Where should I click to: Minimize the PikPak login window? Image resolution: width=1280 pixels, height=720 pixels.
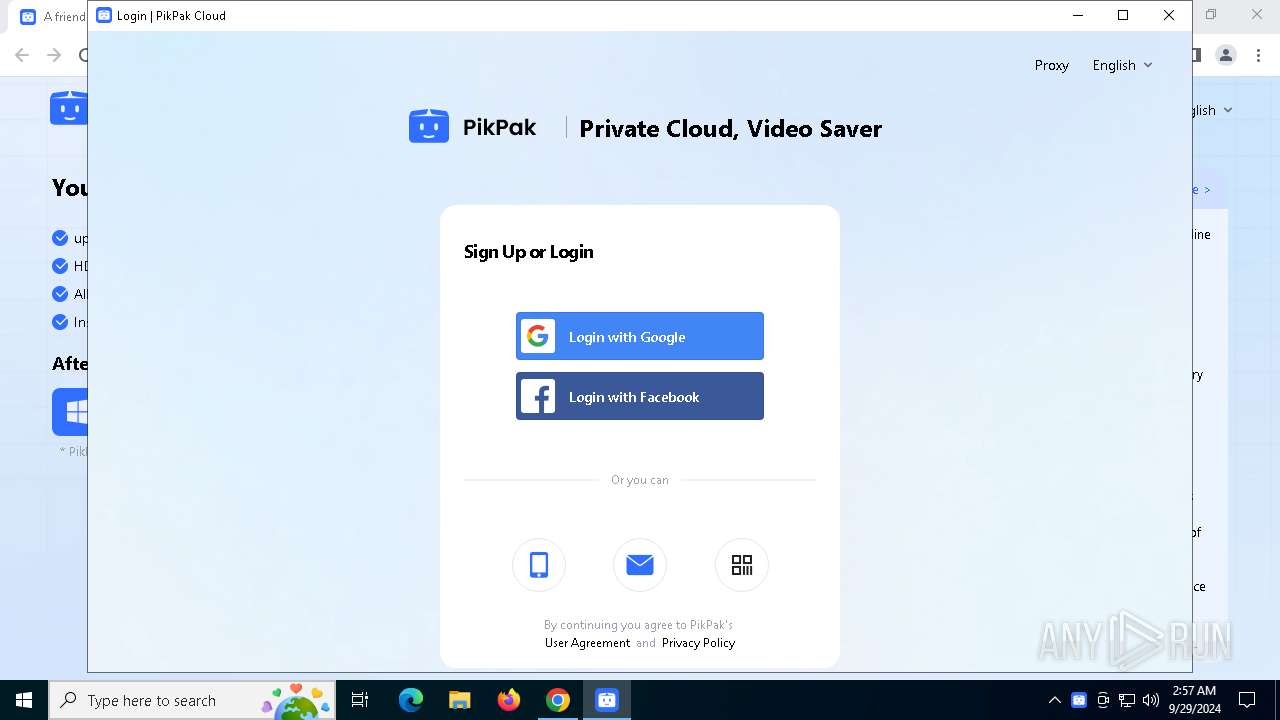click(x=1077, y=15)
